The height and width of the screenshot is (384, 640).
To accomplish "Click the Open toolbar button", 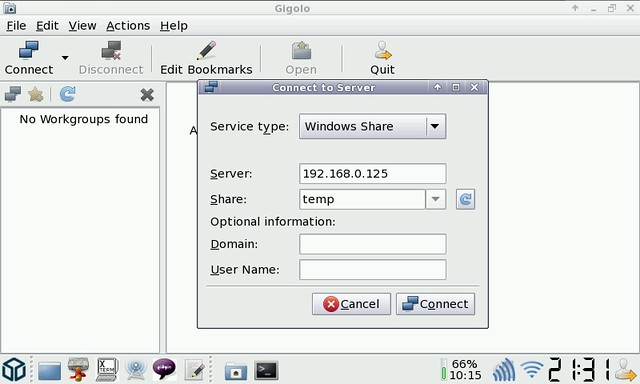I will (301, 58).
